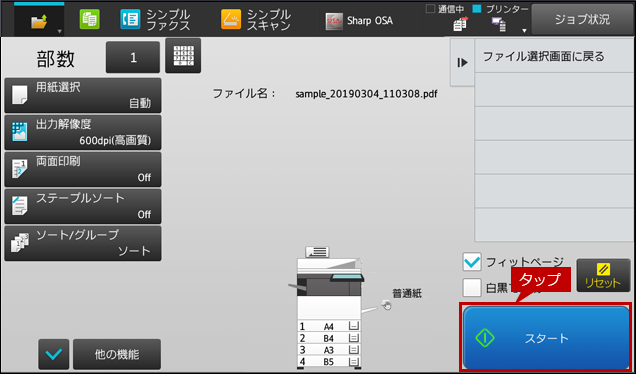Open ジョブ状況 job status
This screenshot has width=636, height=374.
[x=582, y=19]
